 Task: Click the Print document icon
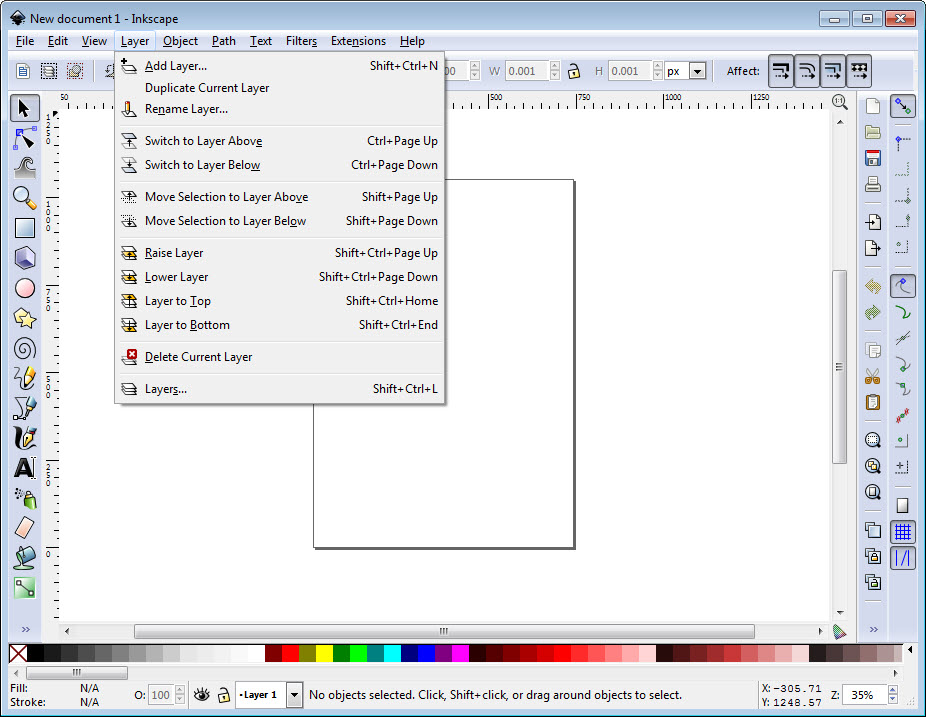click(x=873, y=184)
